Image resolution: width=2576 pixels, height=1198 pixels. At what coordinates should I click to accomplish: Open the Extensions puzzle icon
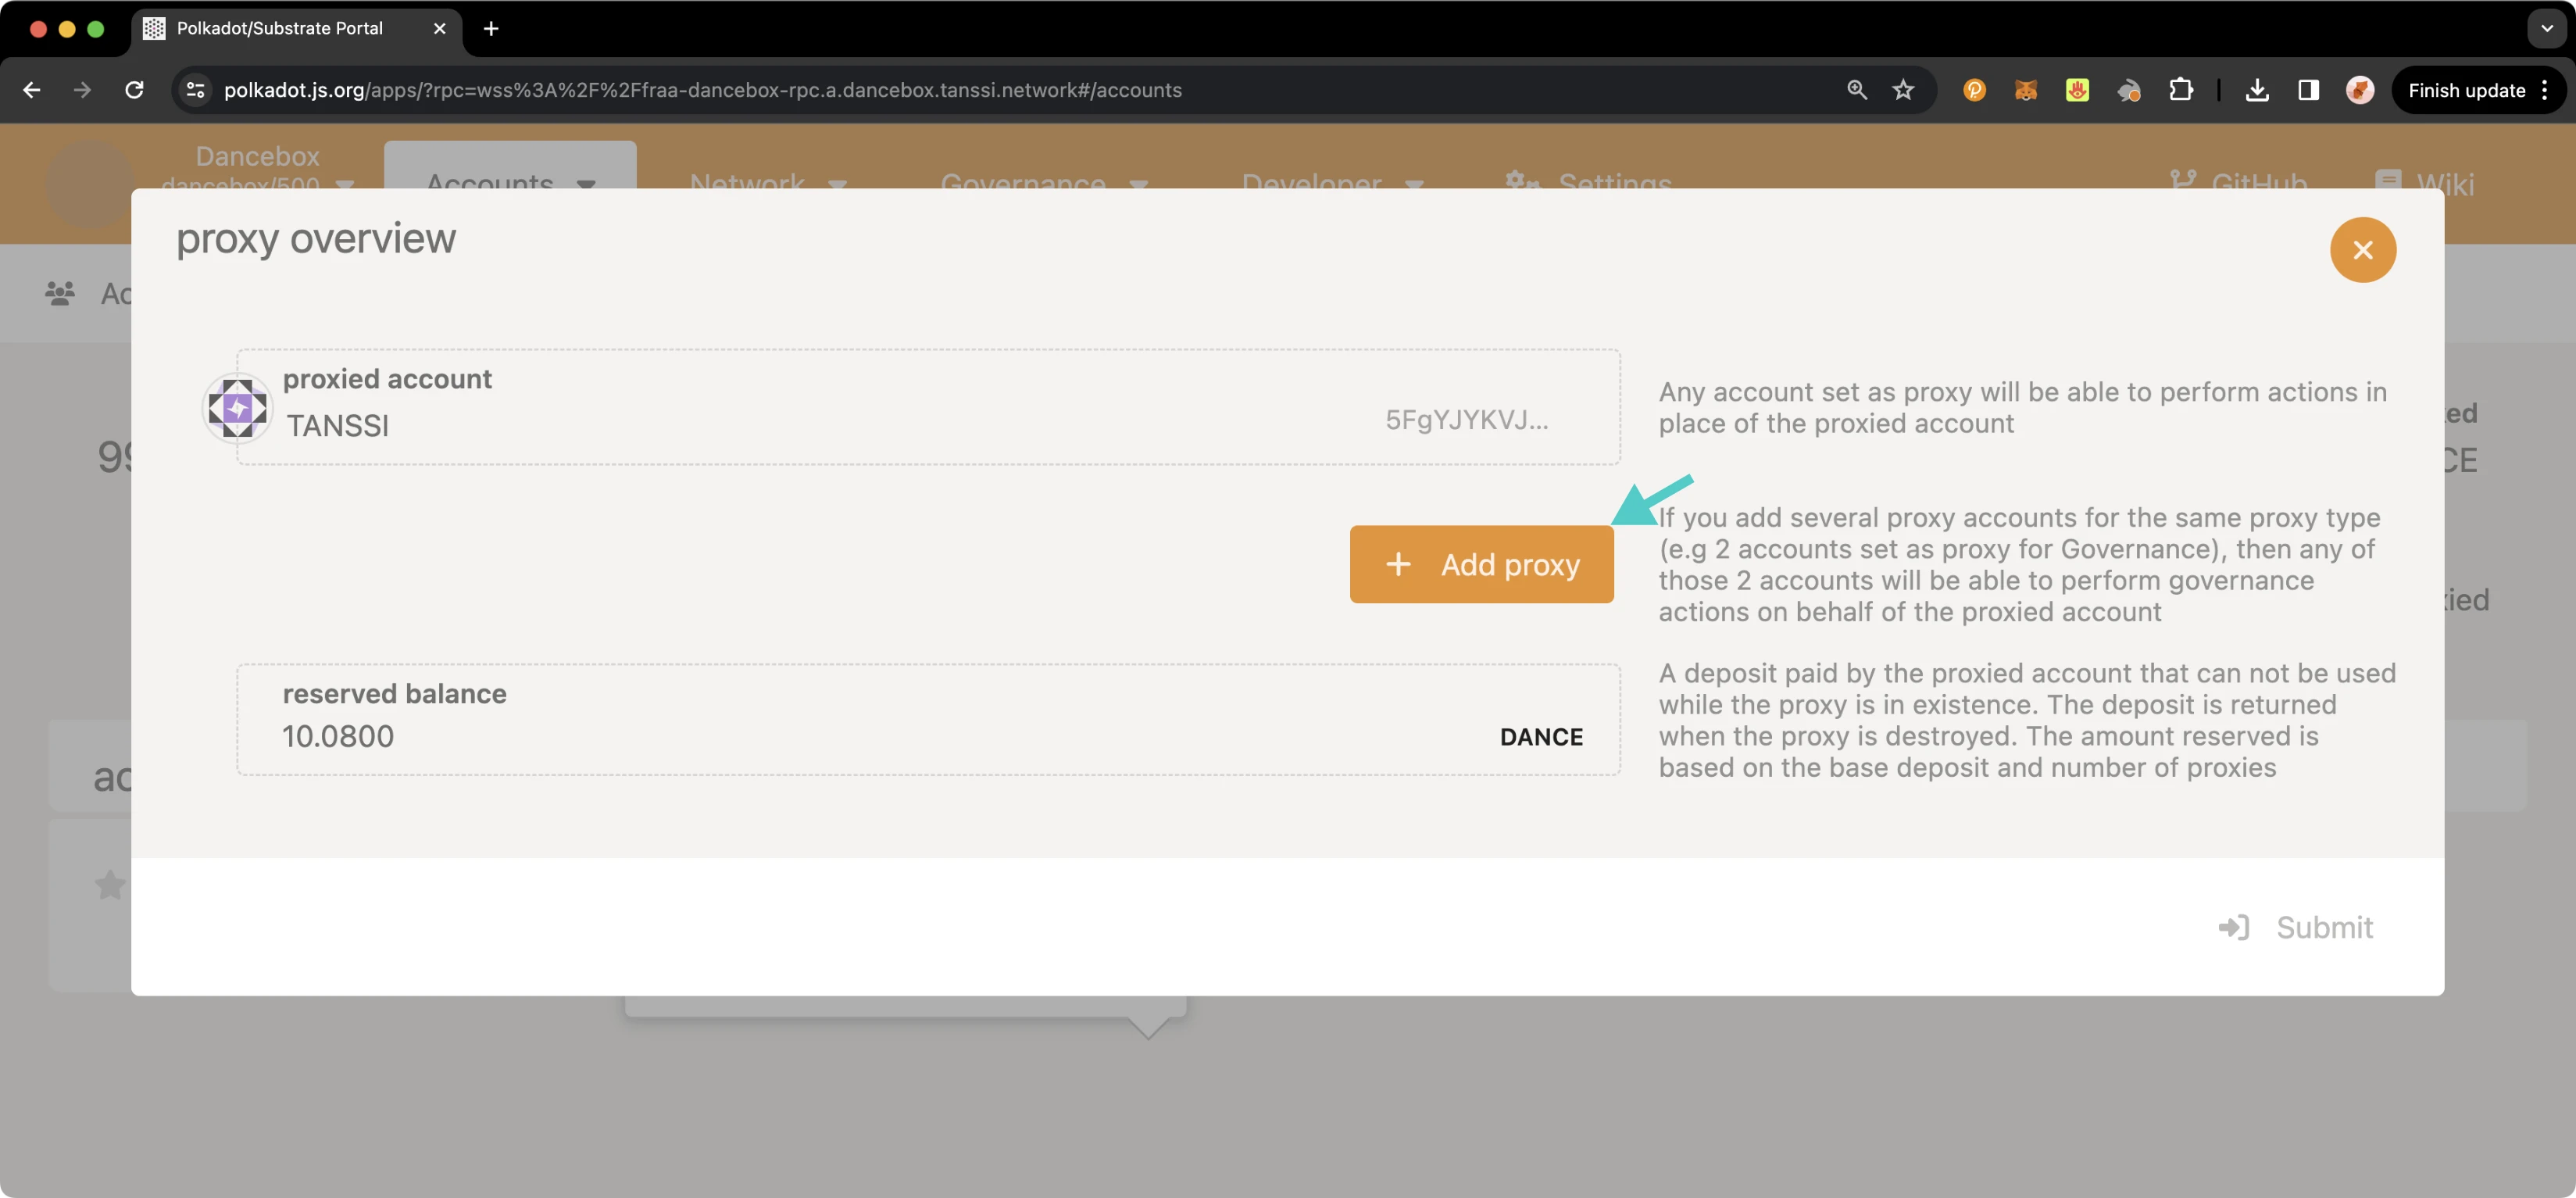[2180, 90]
